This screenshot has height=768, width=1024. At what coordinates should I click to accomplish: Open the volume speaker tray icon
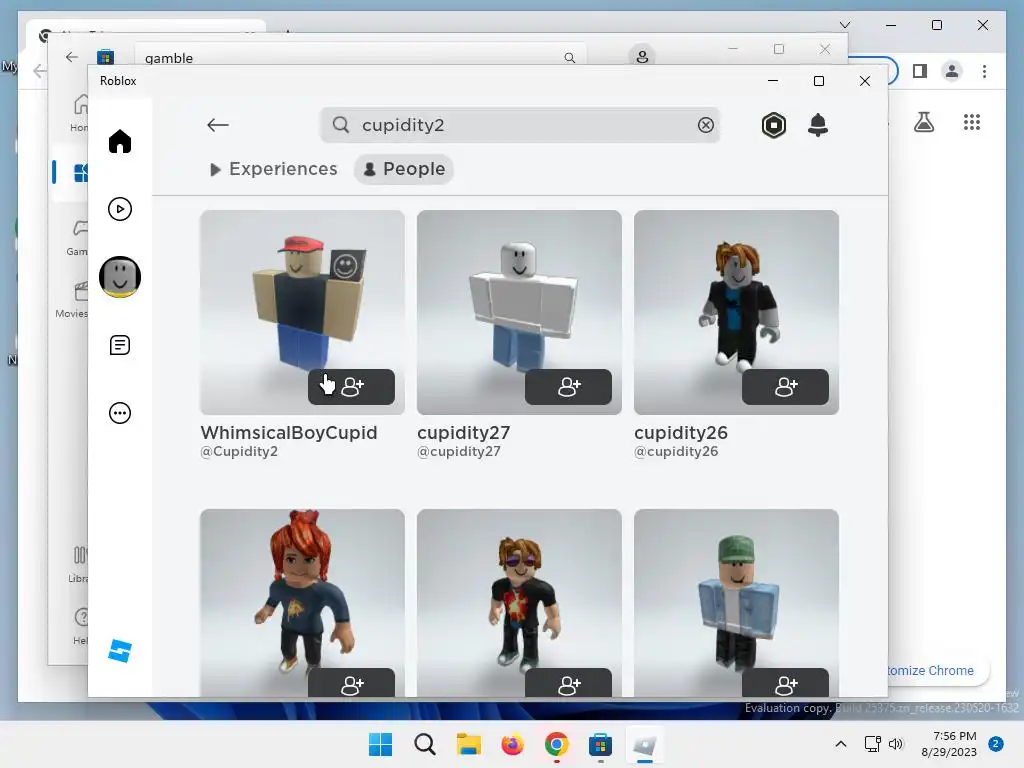pos(896,744)
